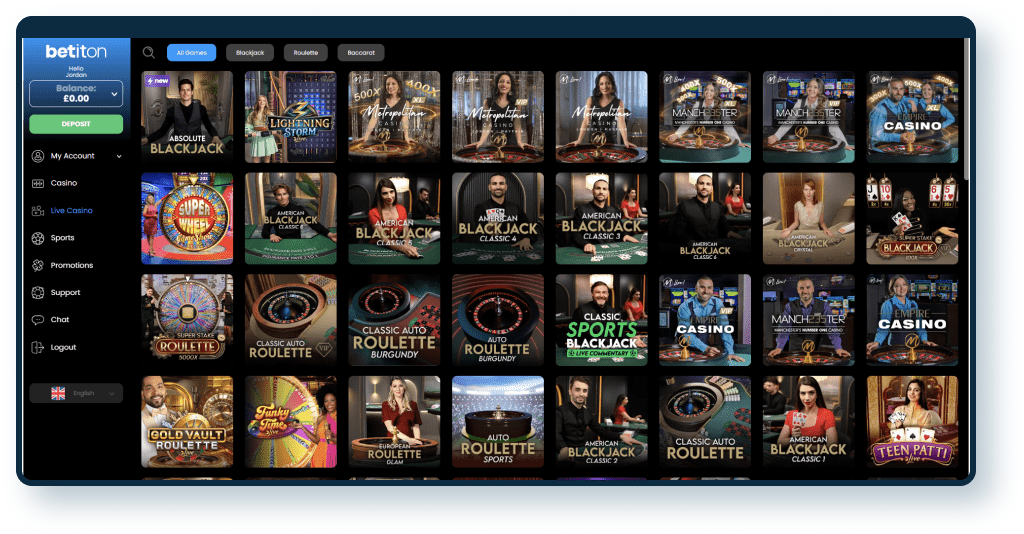Click the Logout door icon
Viewport: 1024px width, 534px height.
[x=39, y=347]
